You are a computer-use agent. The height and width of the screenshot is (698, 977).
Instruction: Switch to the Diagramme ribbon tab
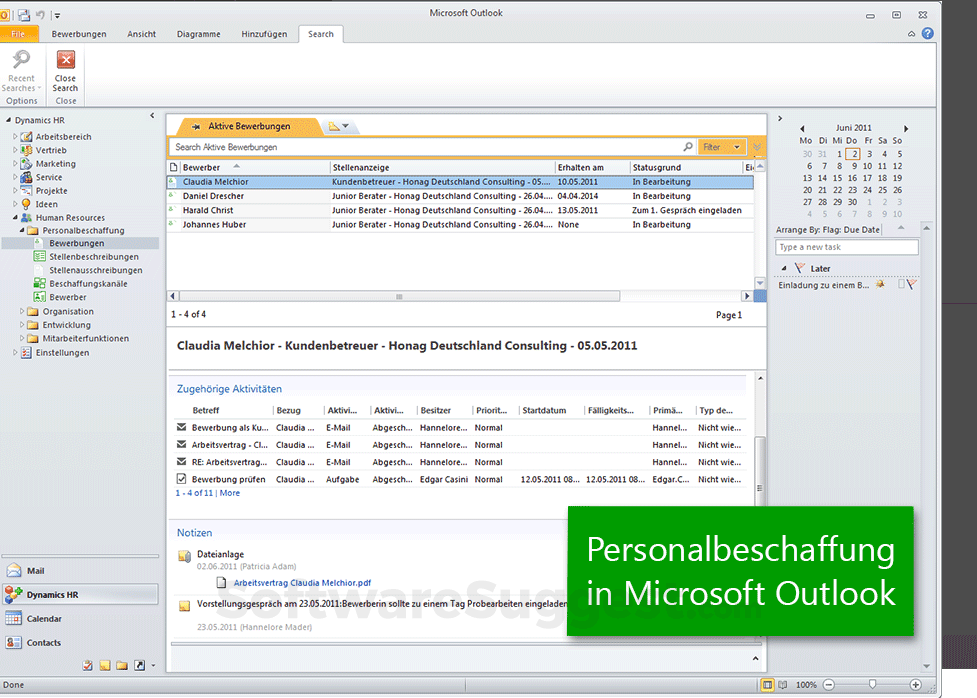coord(198,34)
